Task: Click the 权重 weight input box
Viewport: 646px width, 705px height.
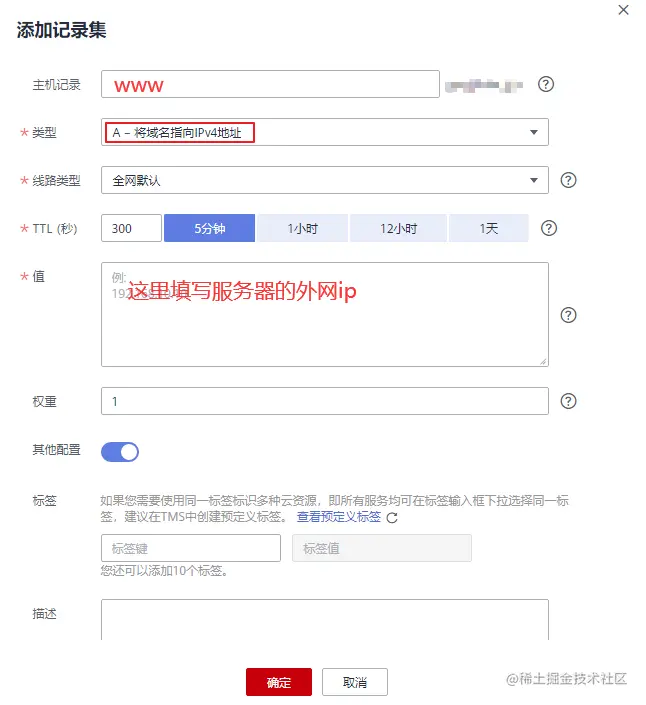Action: click(x=325, y=401)
